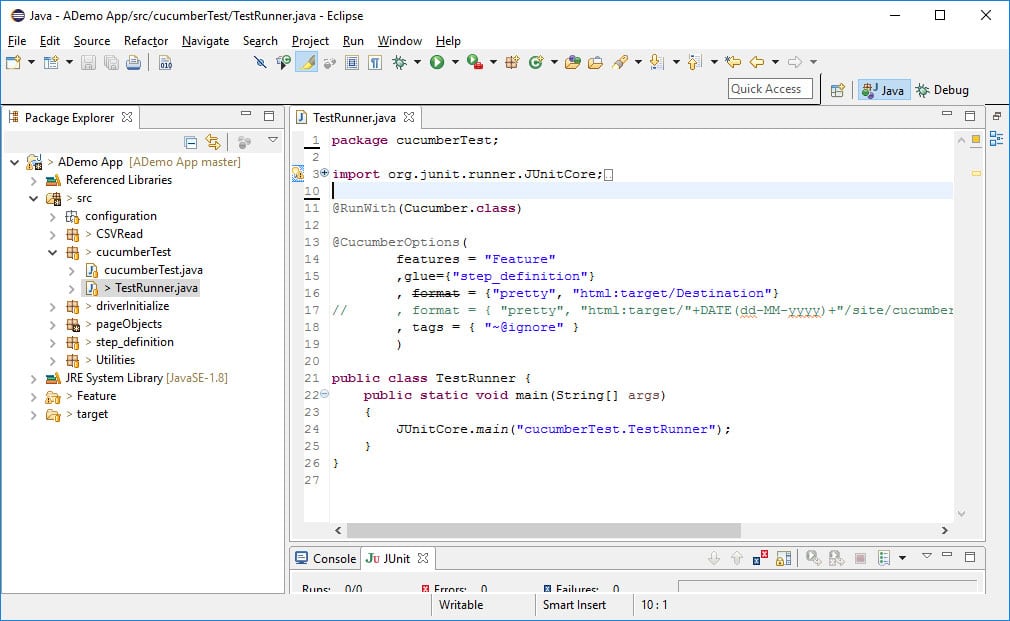Toggle Mark Occurrences highlighter button
The image size is (1010, 621).
[x=307, y=62]
